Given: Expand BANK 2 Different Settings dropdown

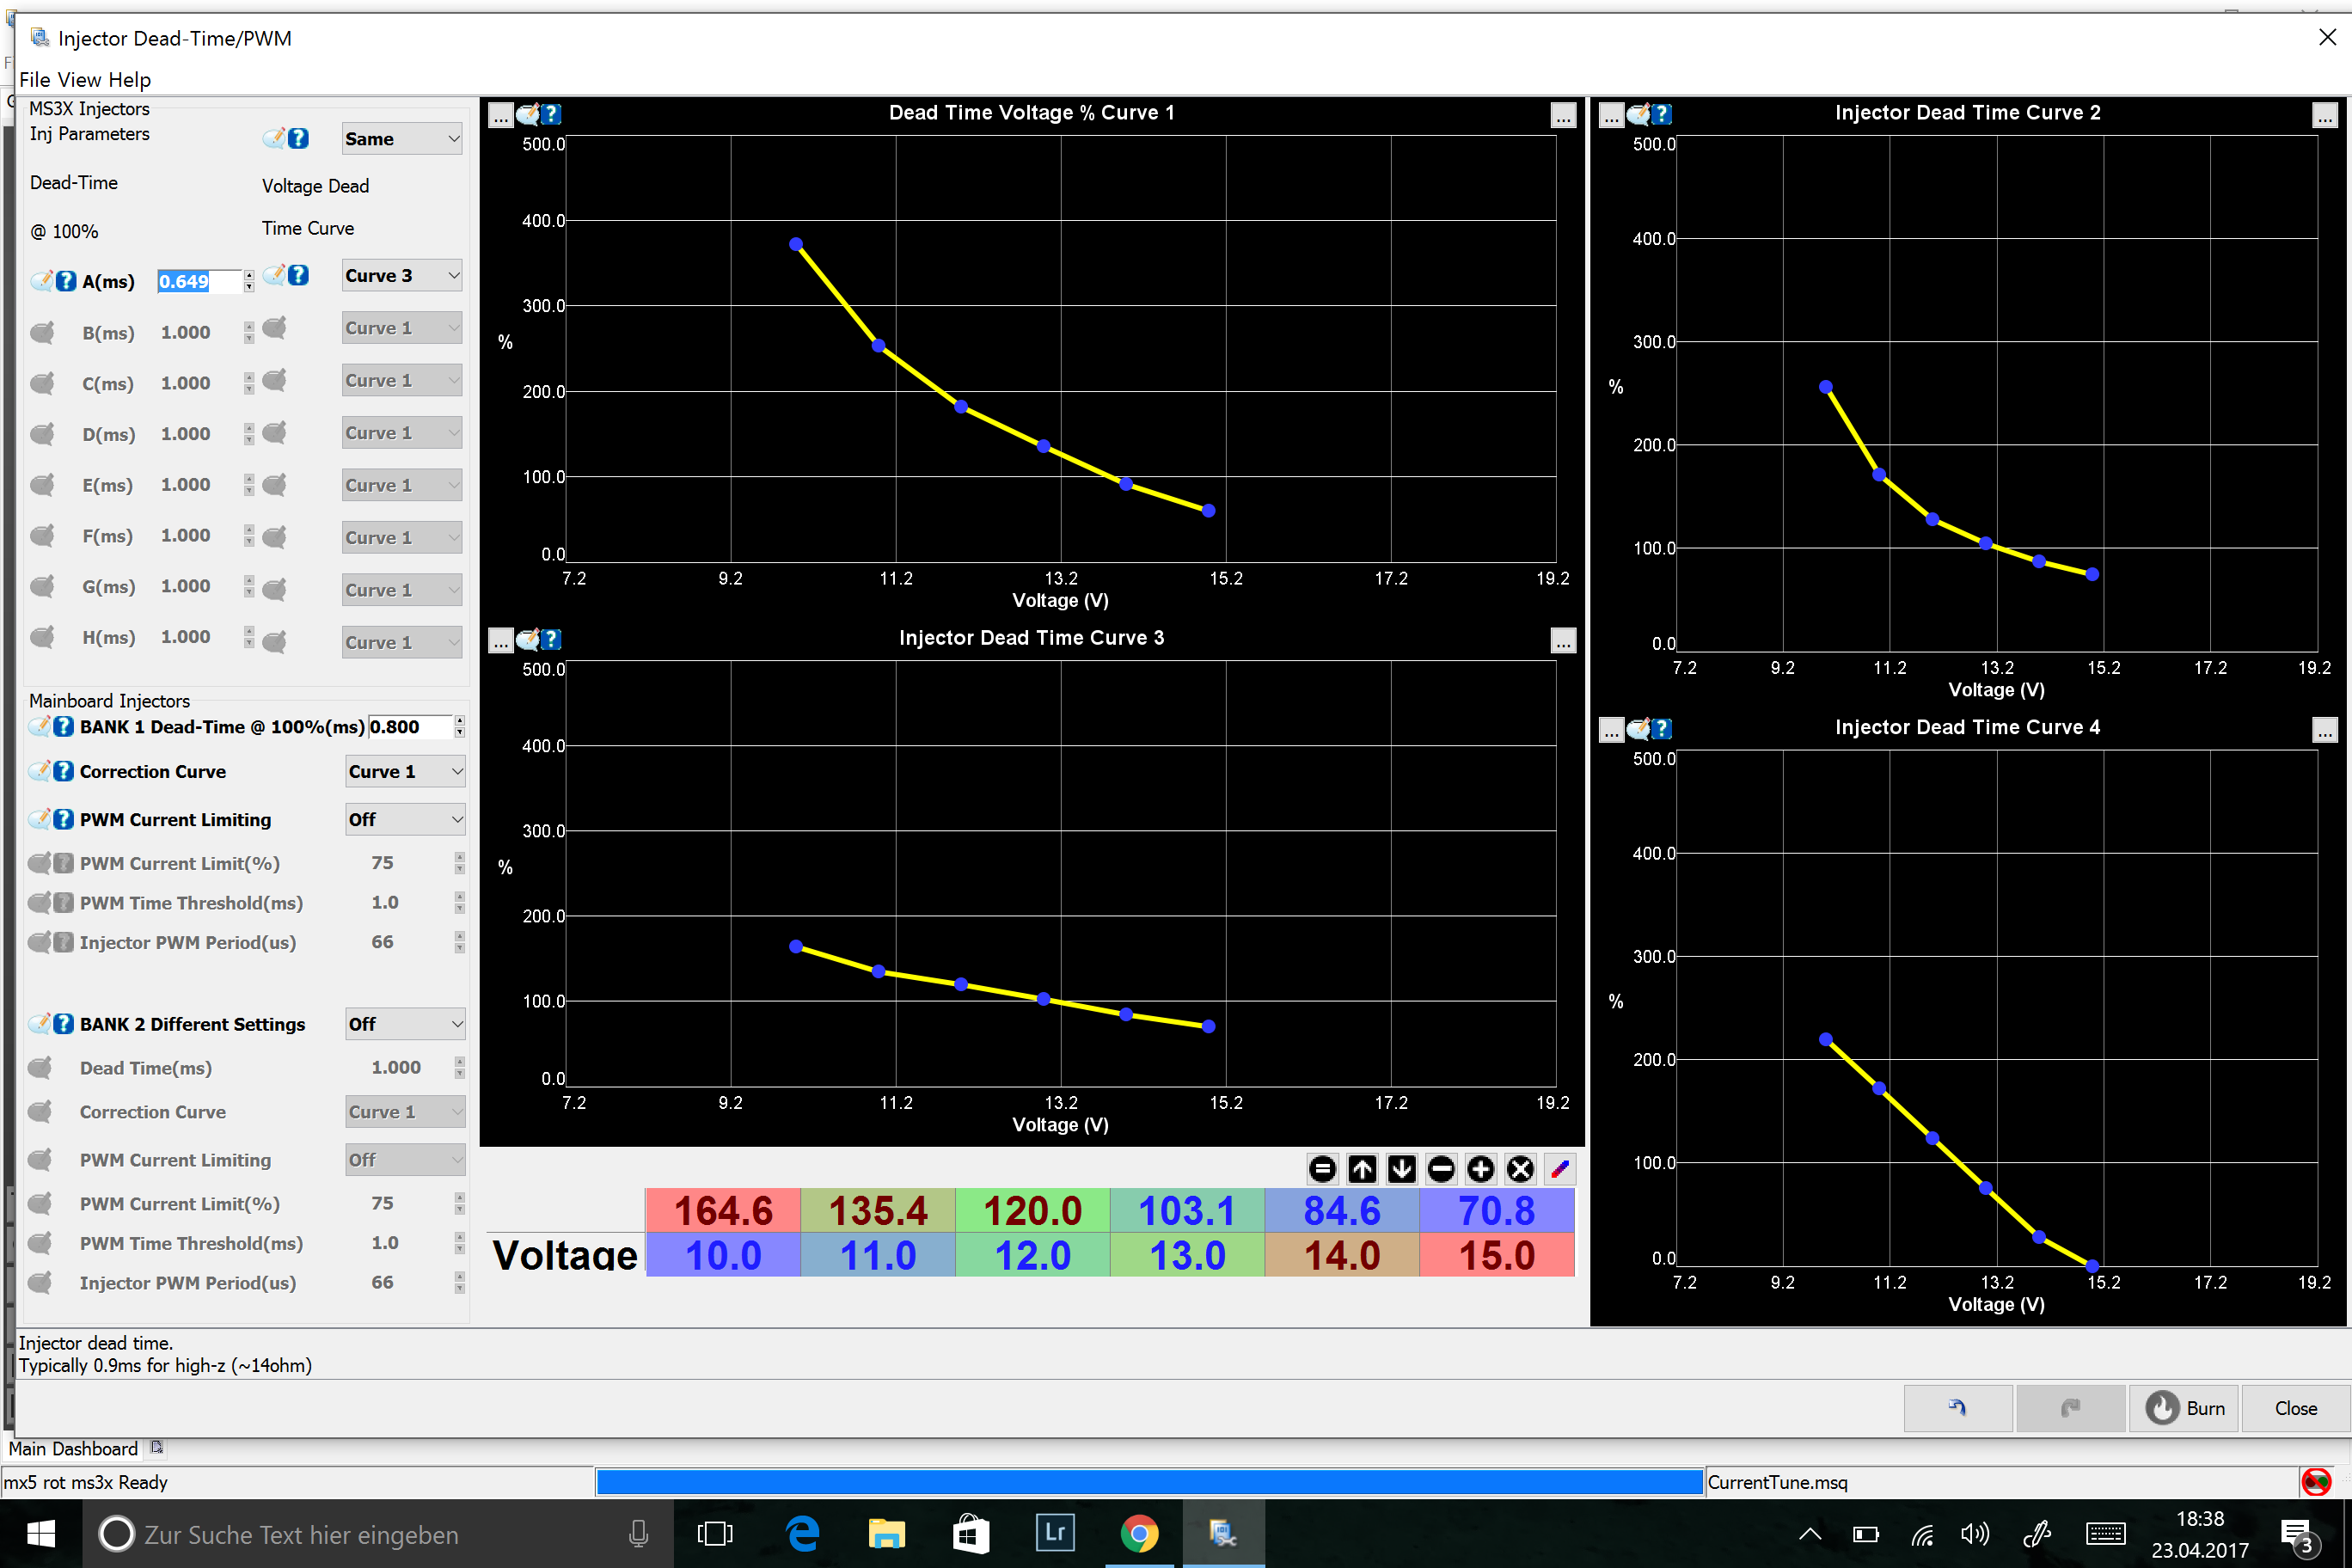Looking at the screenshot, I should 405,1024.
